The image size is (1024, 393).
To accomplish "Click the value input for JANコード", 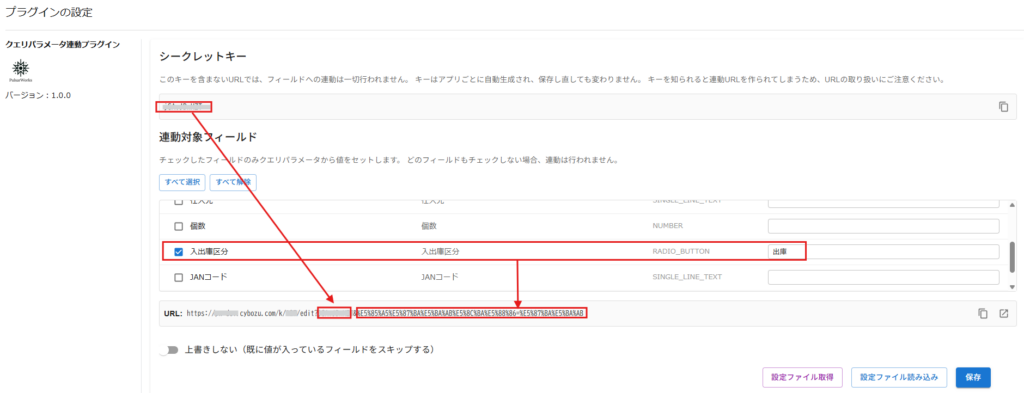I will tap(884, 277).
